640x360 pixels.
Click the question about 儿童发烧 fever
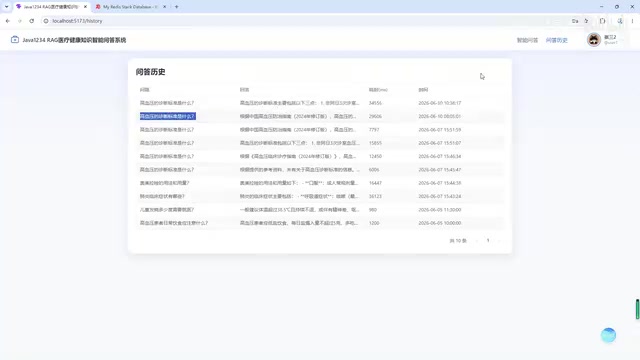coord(167,210)
